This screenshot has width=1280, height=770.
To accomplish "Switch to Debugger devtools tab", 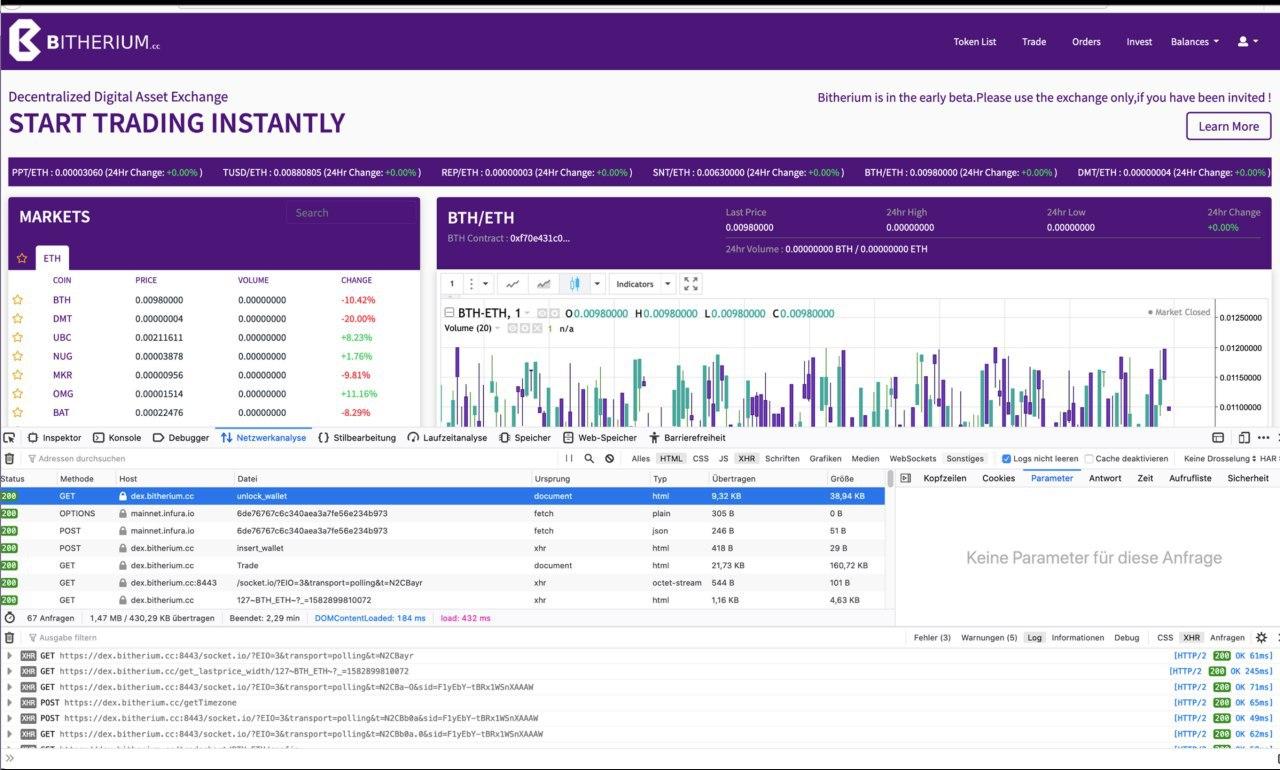I will pos(181,437).
